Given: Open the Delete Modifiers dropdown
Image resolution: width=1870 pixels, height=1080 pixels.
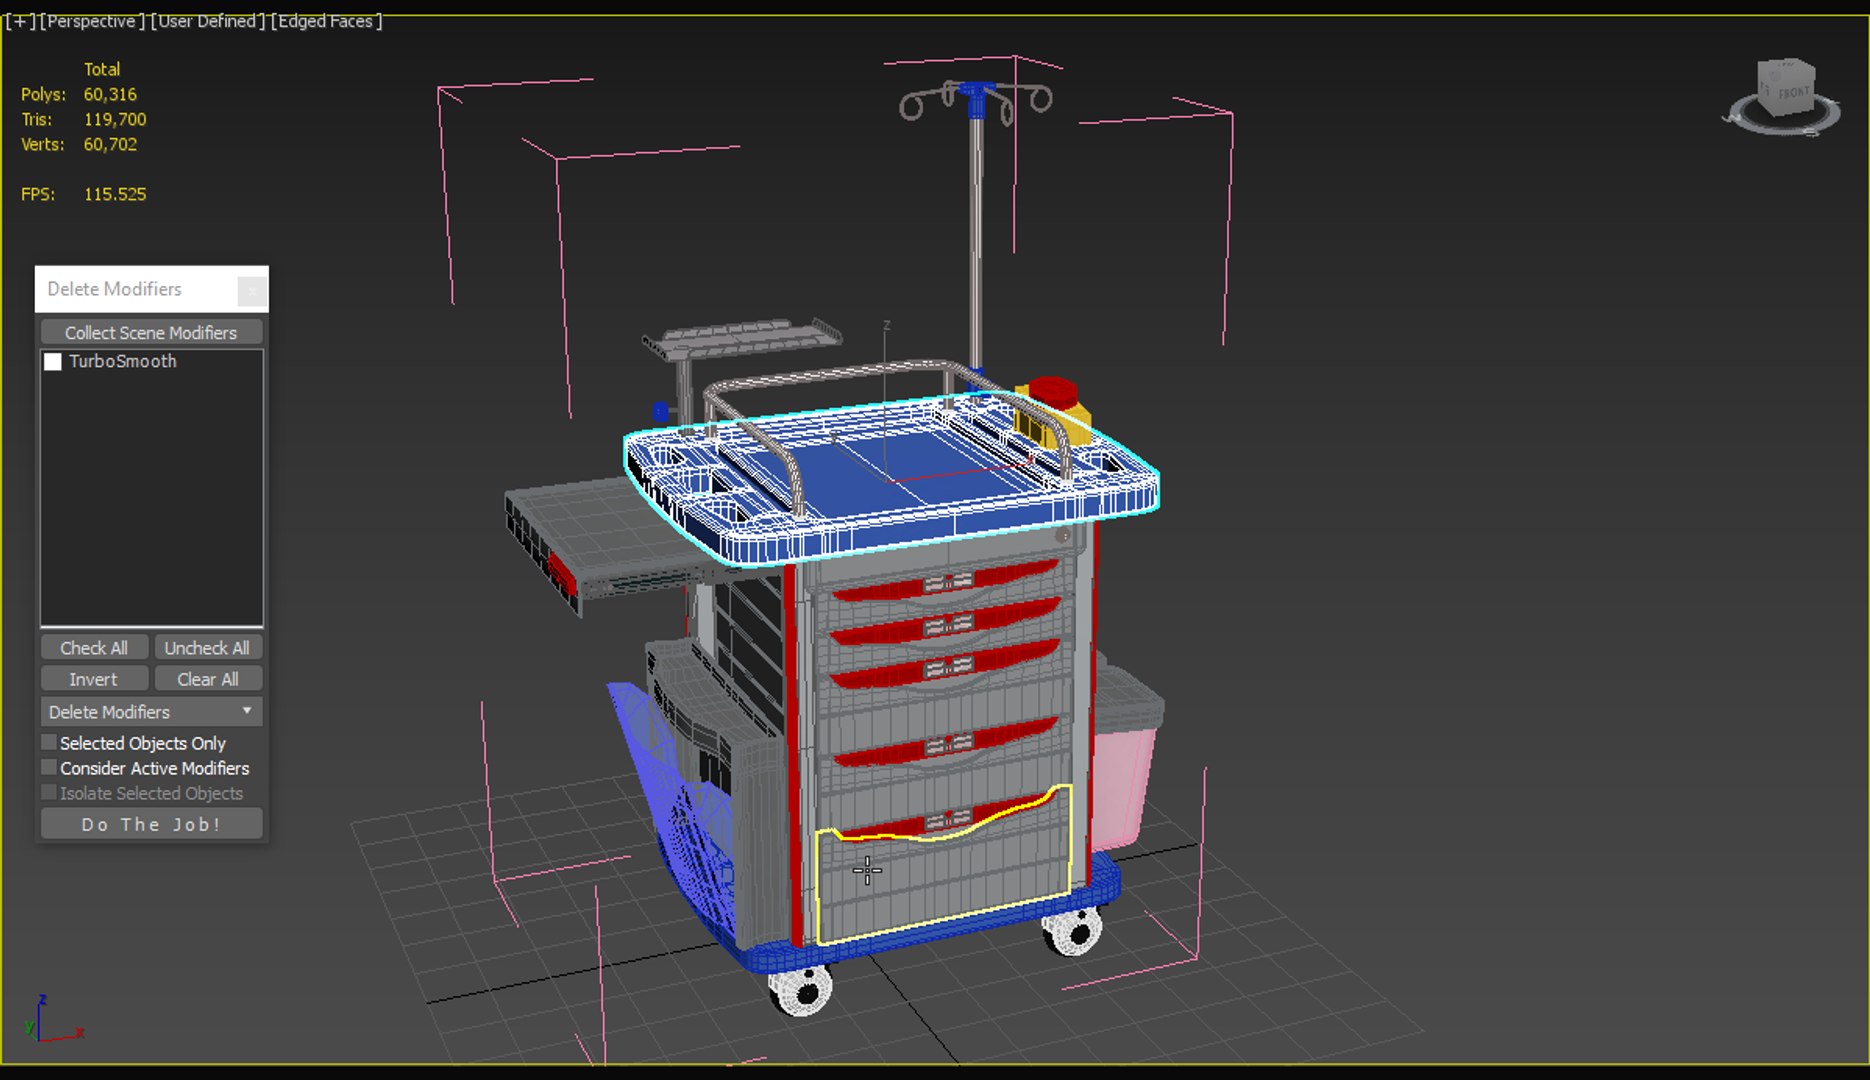Looking at the screenshot, I should tap(151, 712).
